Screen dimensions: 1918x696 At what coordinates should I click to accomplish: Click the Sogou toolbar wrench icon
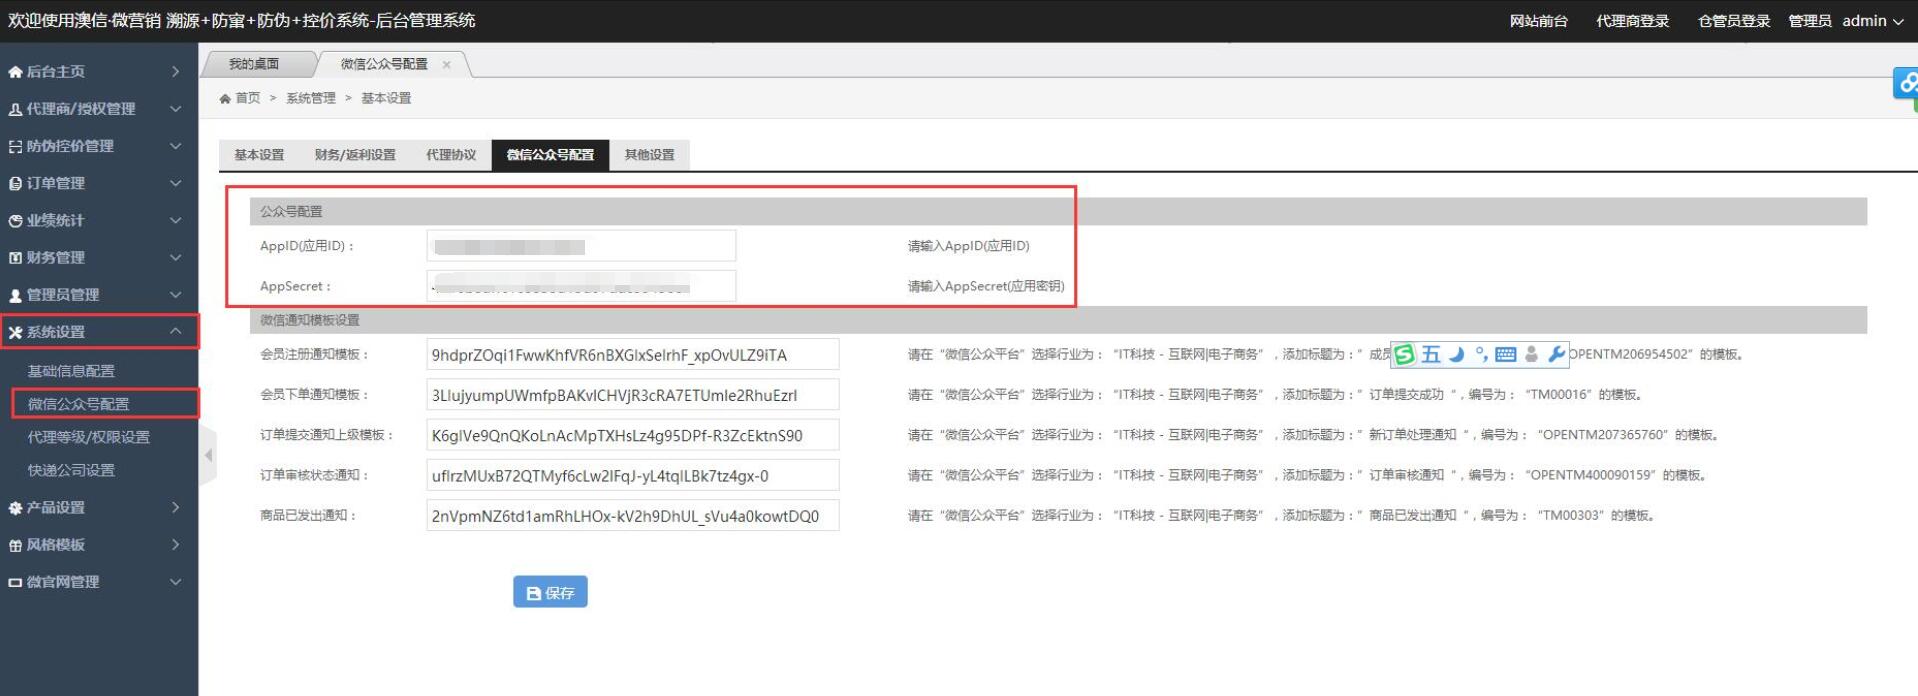click(1556, 354)
